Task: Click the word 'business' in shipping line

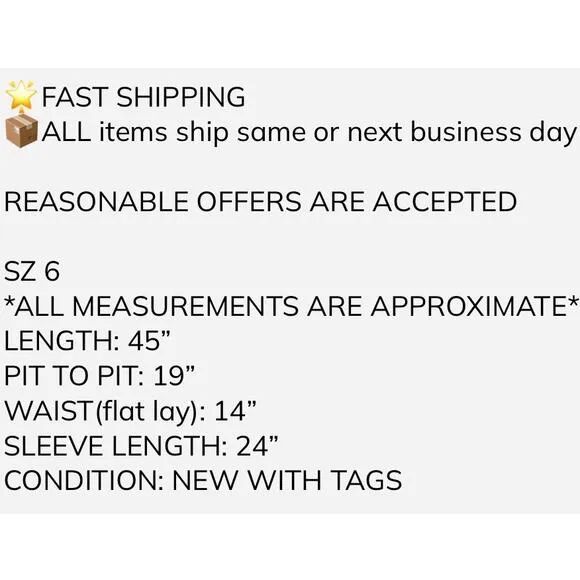Action: tap(466, 131)
